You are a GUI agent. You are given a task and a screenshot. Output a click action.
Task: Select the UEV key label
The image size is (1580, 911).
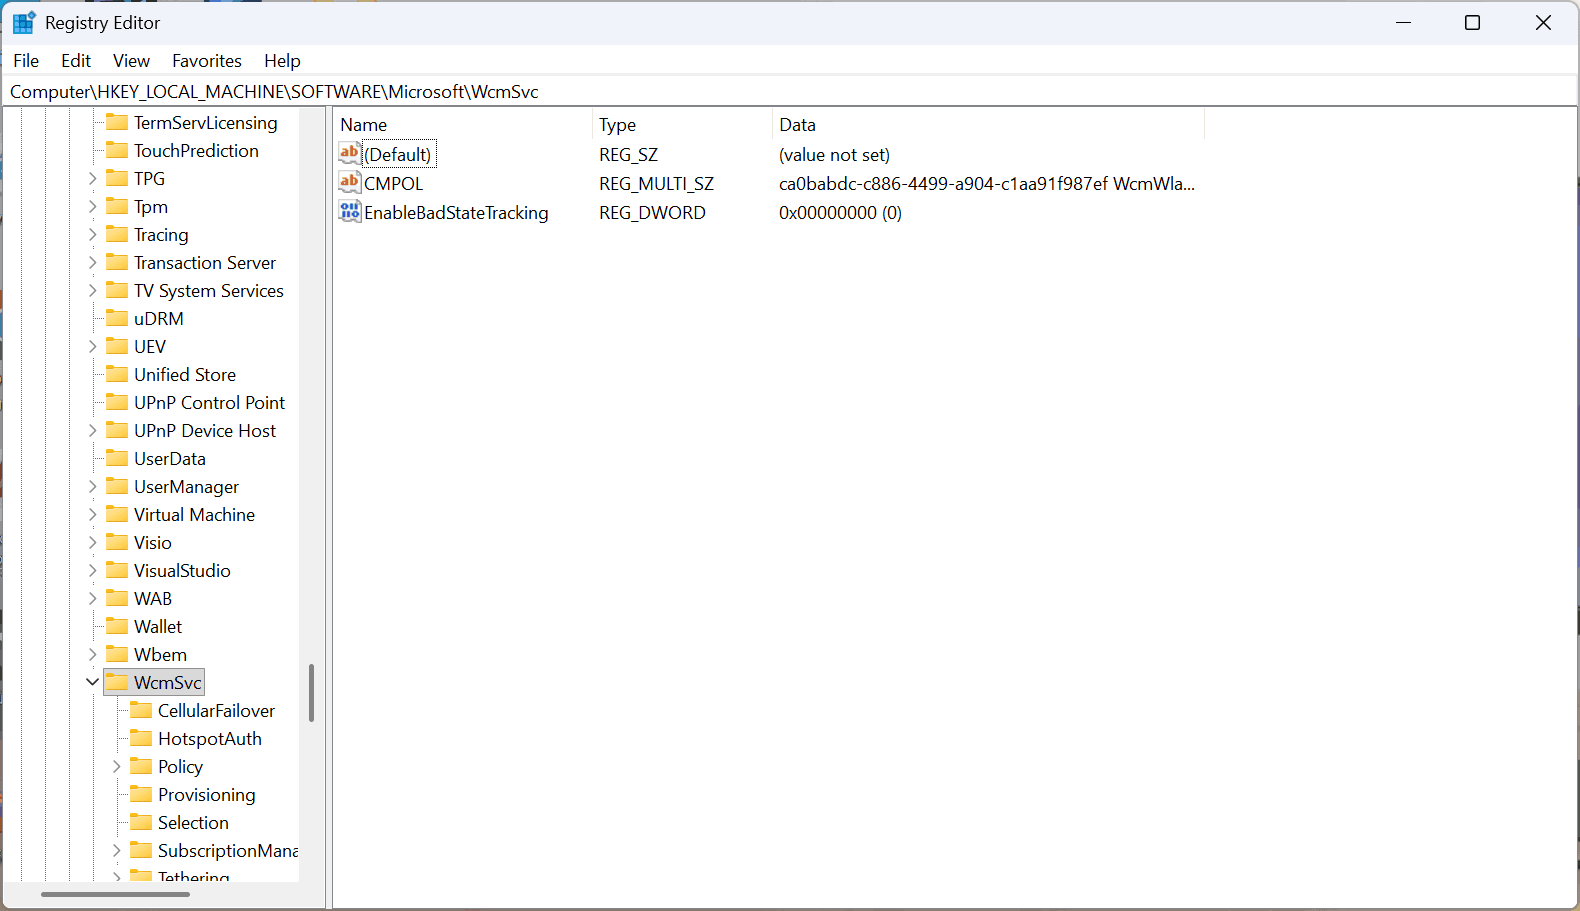coord(150,347)
